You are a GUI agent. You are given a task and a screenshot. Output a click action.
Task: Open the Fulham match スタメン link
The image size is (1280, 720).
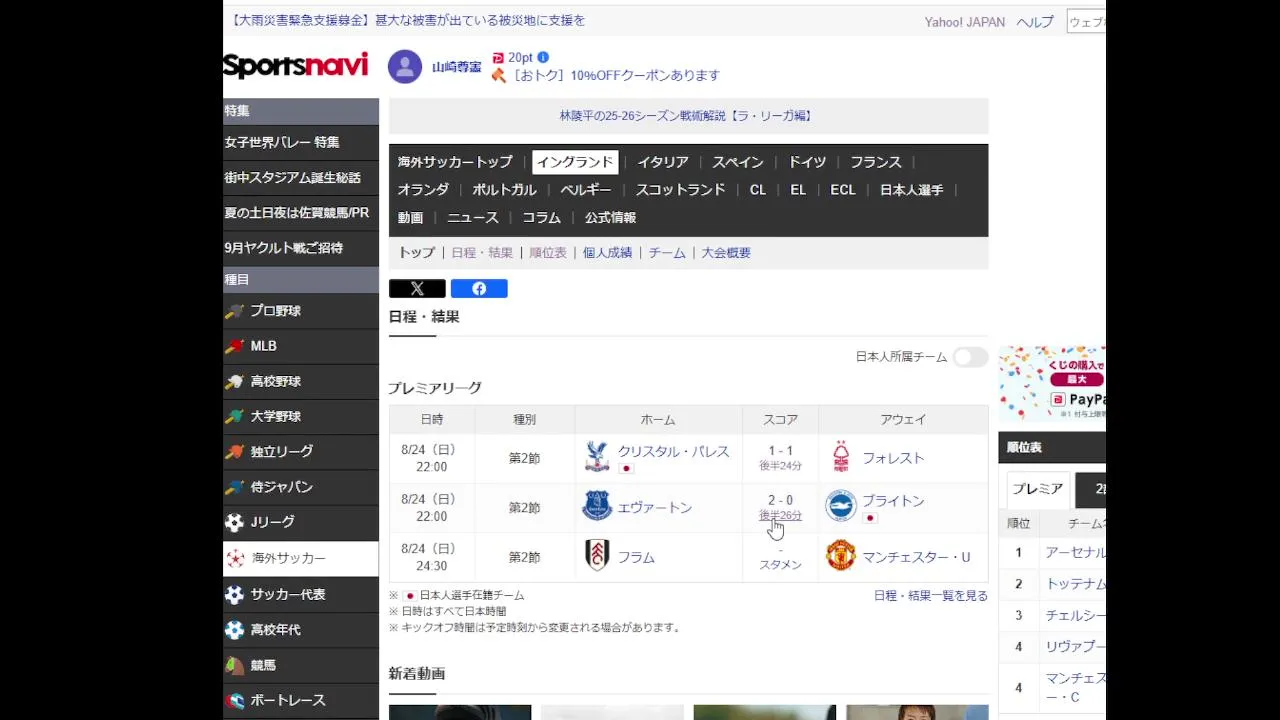click(780, 565)
